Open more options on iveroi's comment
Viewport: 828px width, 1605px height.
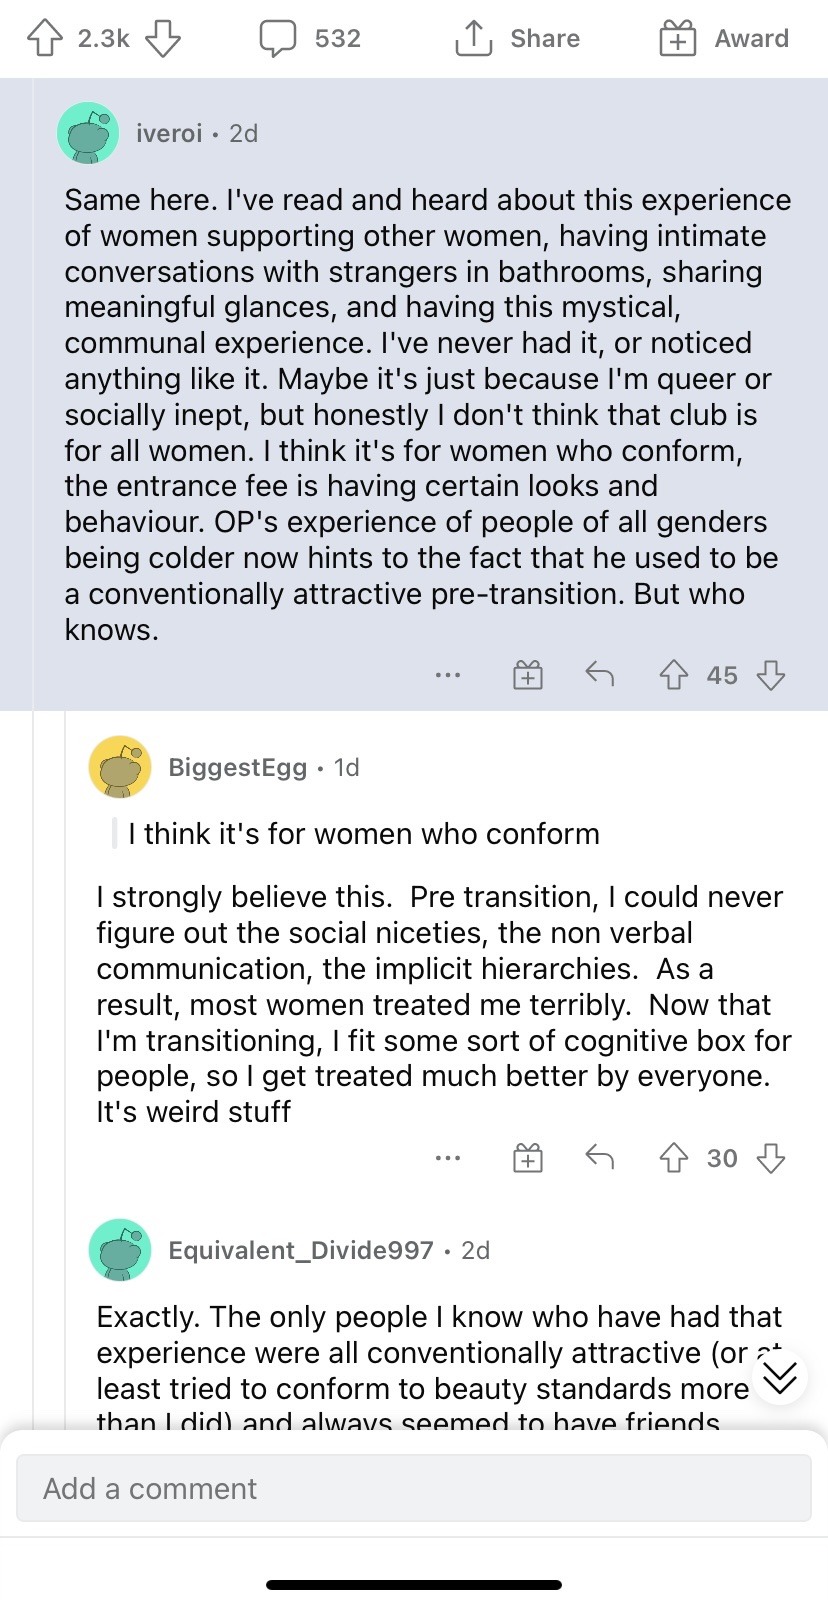[448, 676]
